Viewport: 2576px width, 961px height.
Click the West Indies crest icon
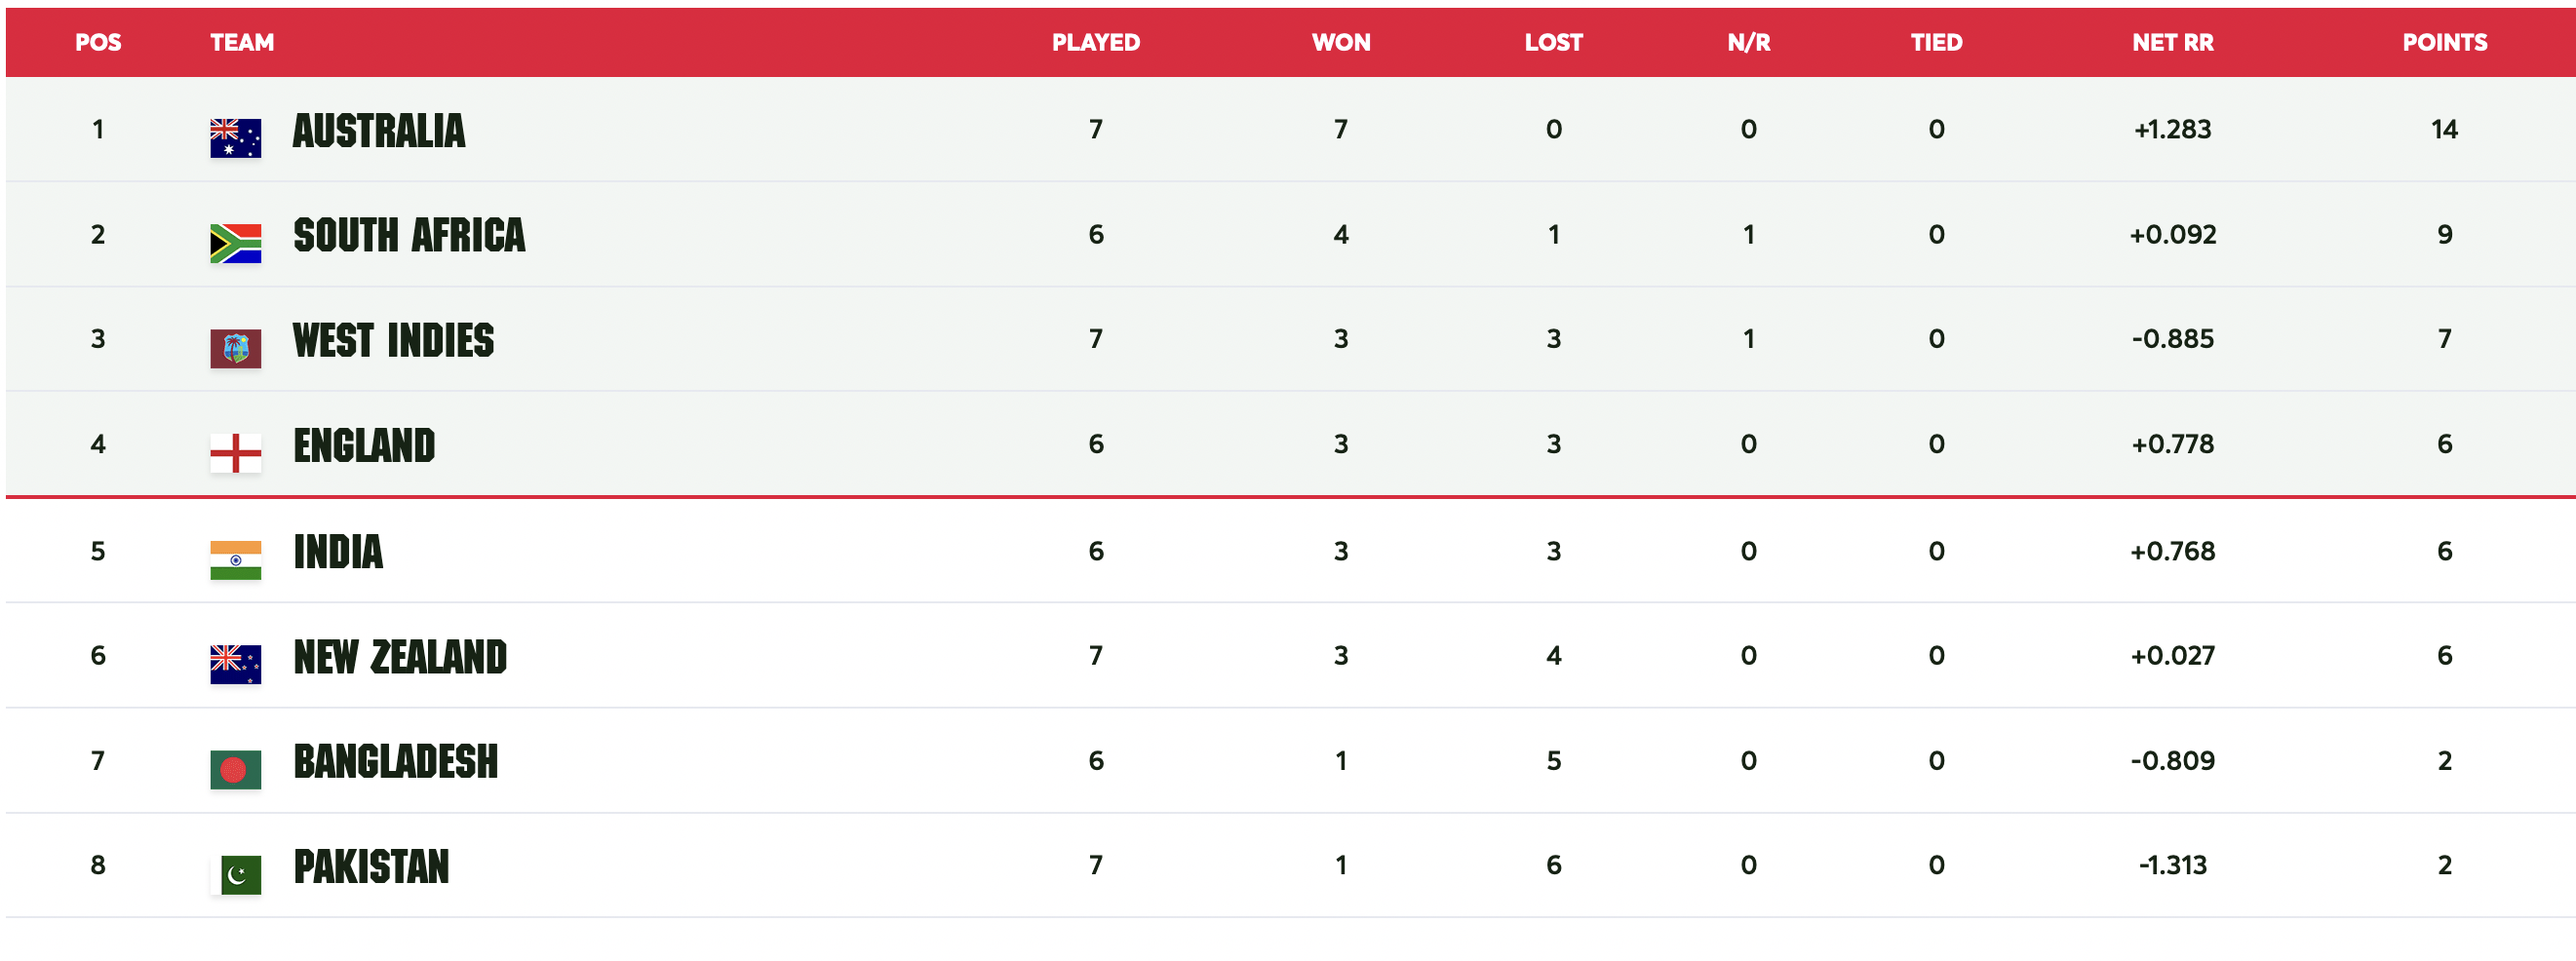[x=235, y=348]
